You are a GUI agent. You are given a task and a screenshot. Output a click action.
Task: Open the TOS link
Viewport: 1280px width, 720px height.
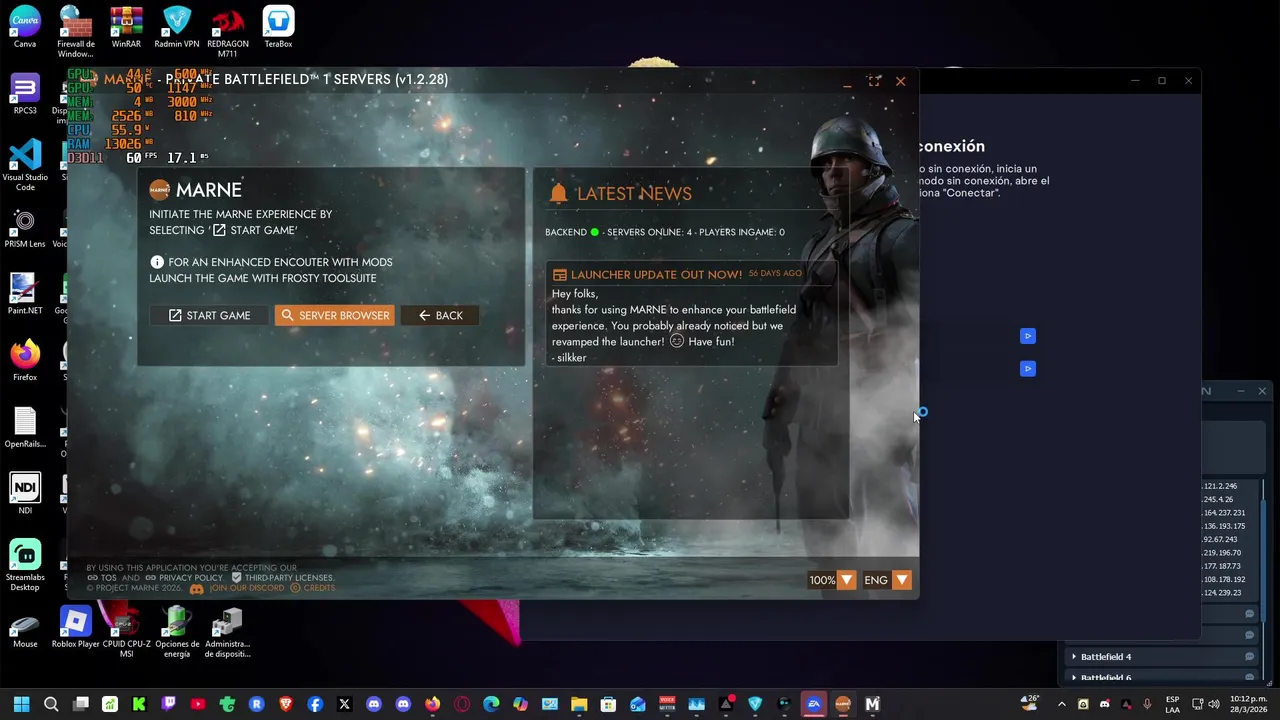pos(102,578)
